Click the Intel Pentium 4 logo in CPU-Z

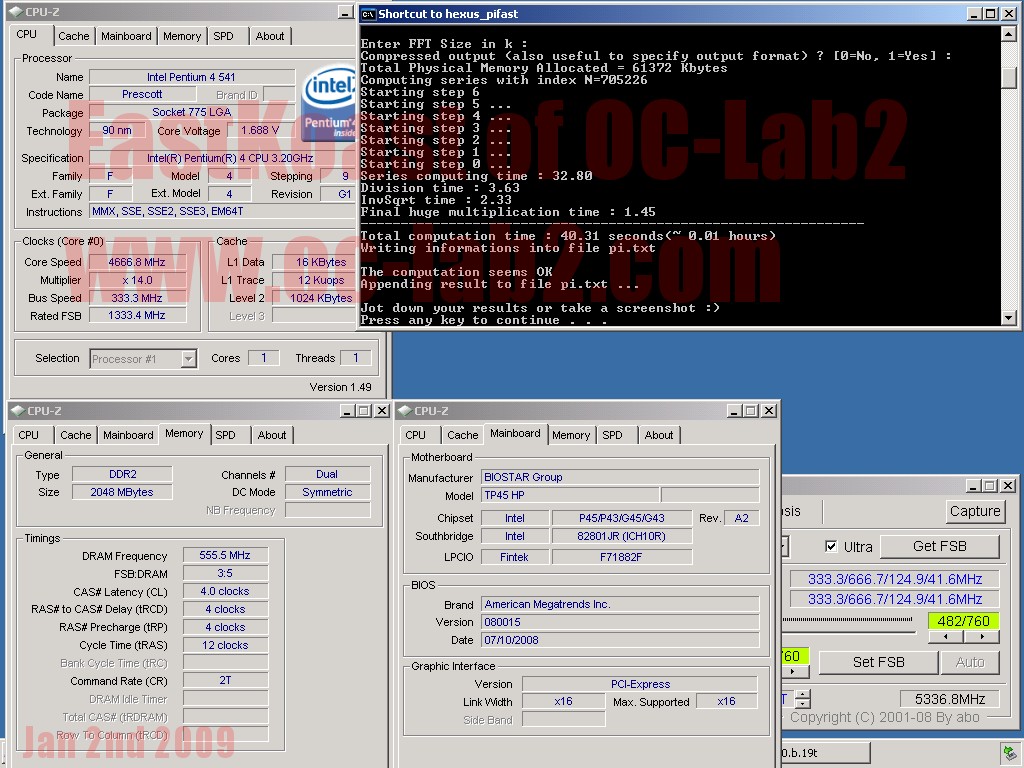328,103
